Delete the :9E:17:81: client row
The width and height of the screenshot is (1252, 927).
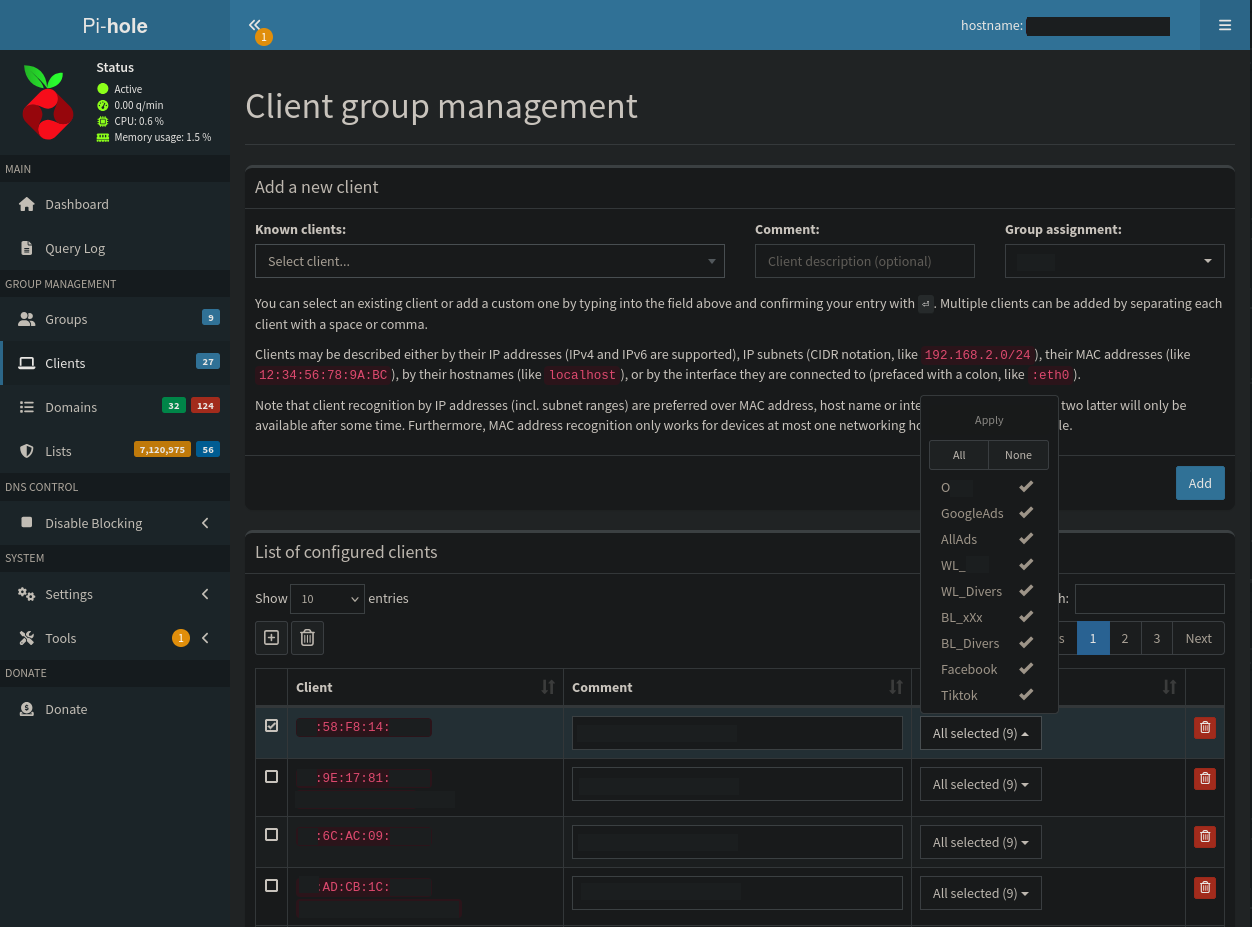1205,778
